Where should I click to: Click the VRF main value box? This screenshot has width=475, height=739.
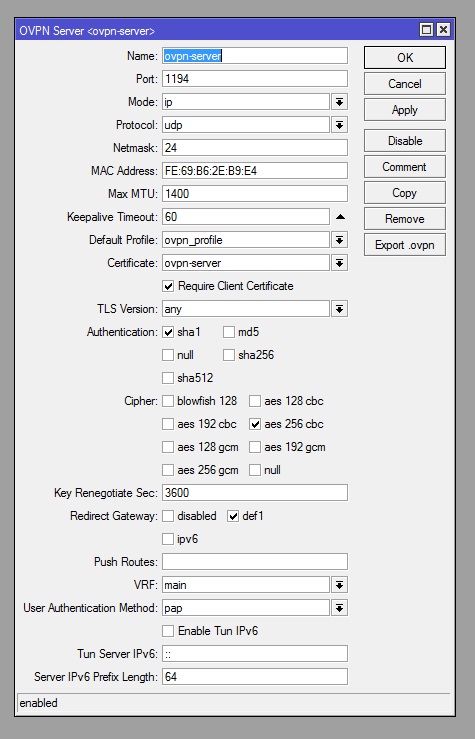point(246,585)
